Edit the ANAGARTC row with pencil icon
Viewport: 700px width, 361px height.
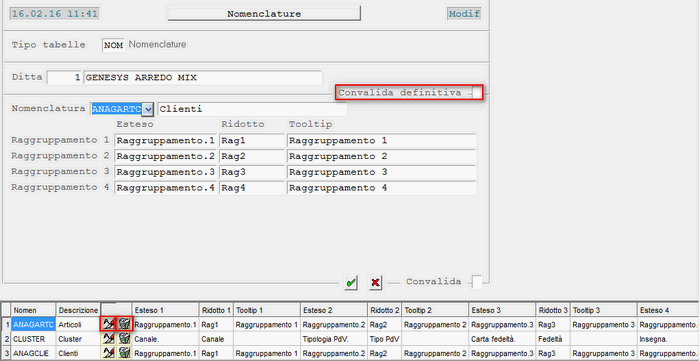click(x=108, y=324)
